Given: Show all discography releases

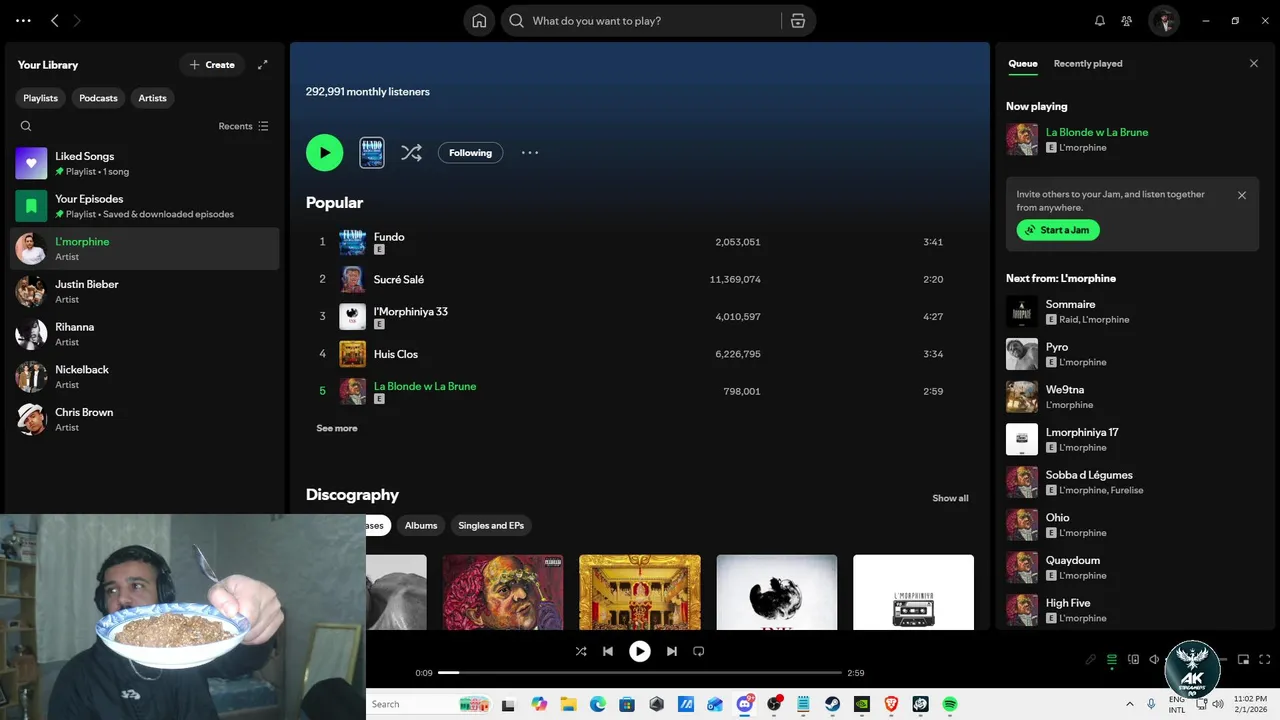Looking at the screenshot, I should 950,498.
